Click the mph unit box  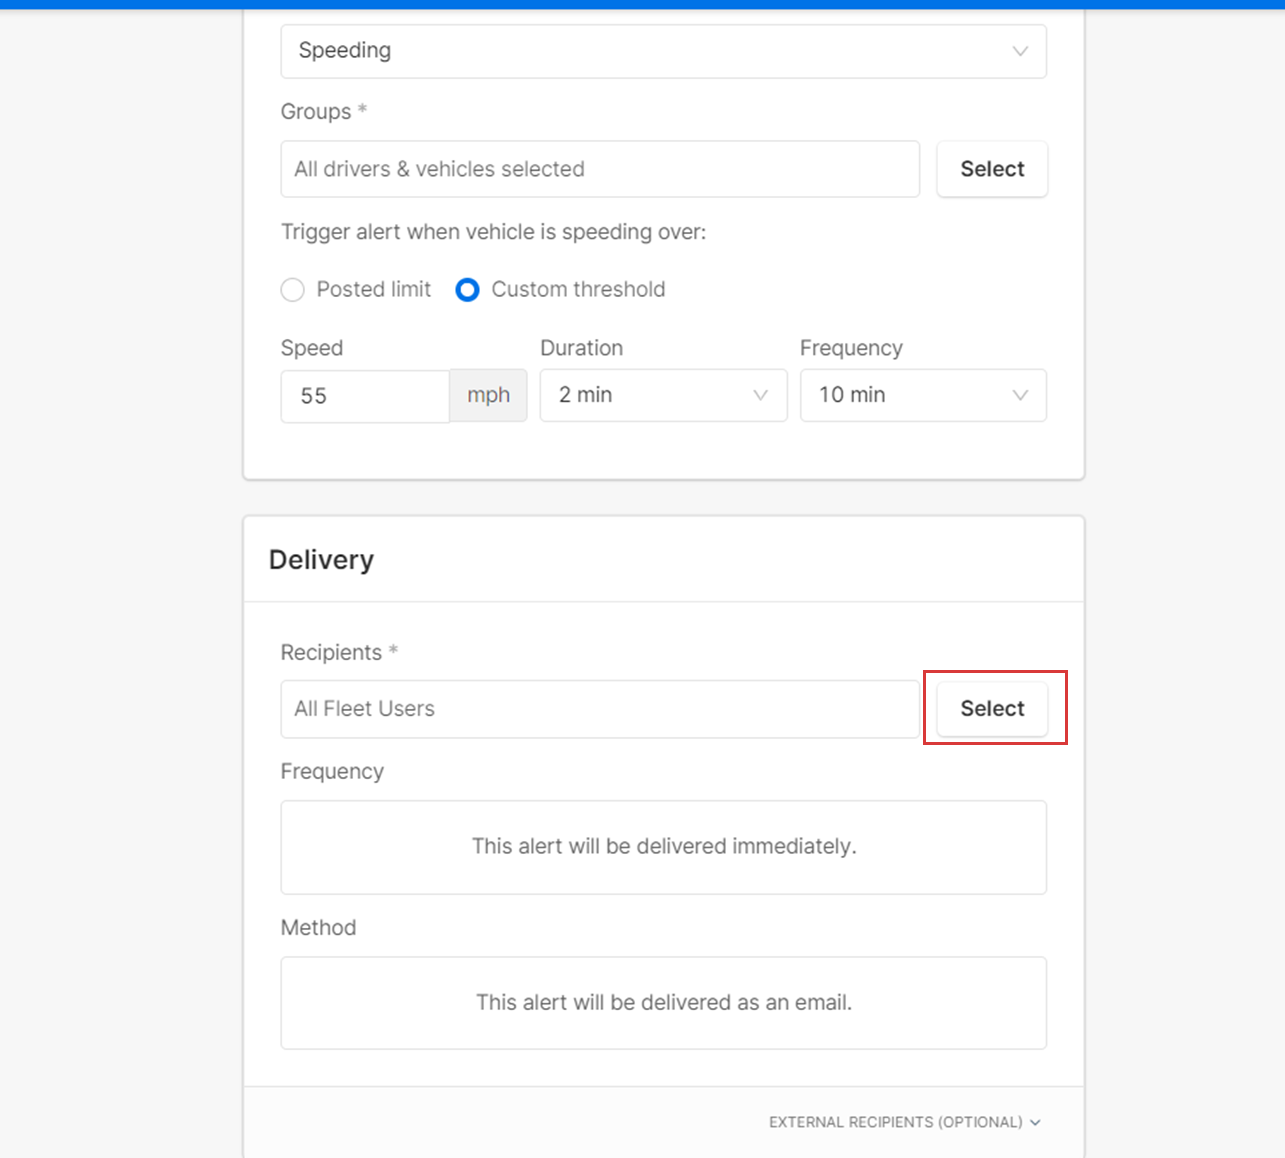pos(488,396)
